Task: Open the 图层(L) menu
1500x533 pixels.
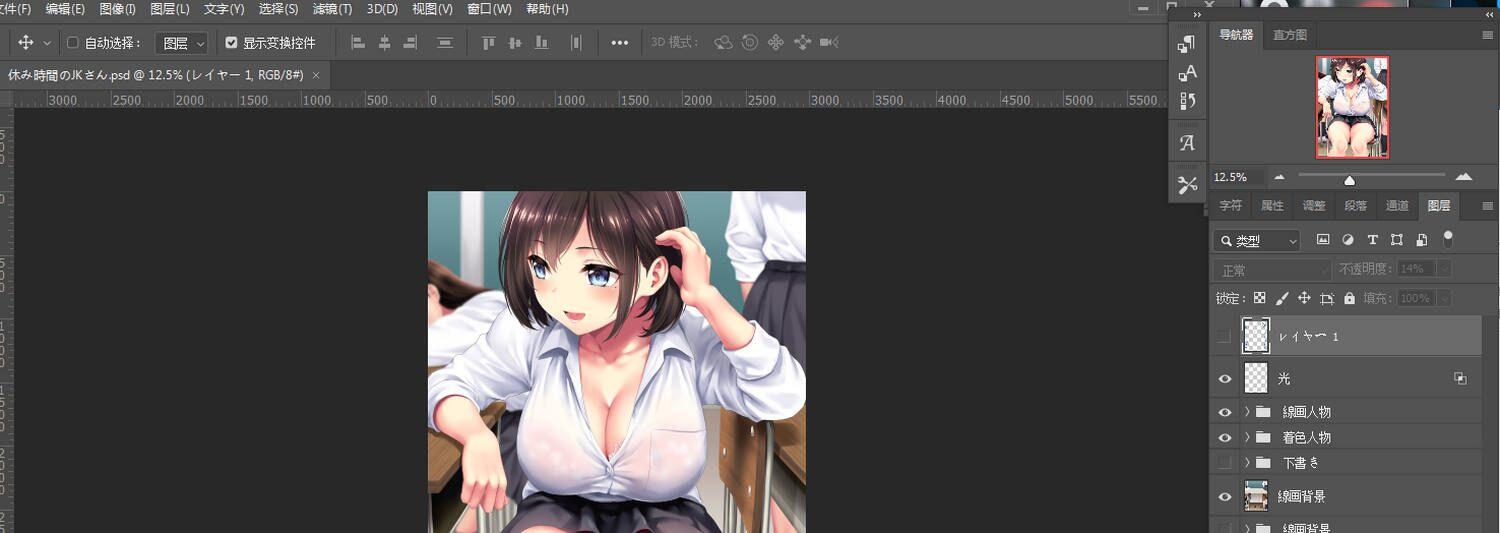Action: 170,9
